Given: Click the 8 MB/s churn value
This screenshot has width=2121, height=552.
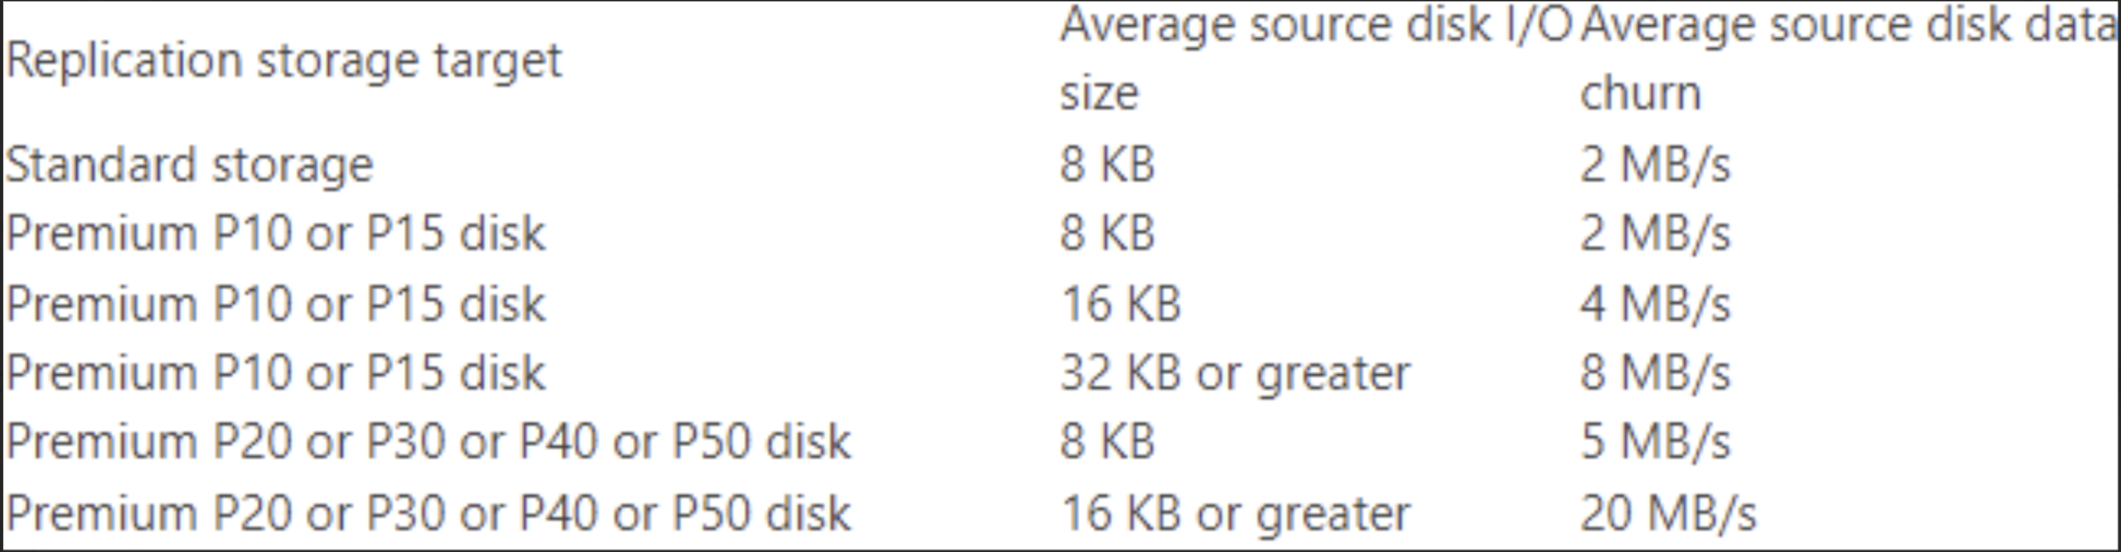Looking at the screenshot, I should (x=1654, y=374).
